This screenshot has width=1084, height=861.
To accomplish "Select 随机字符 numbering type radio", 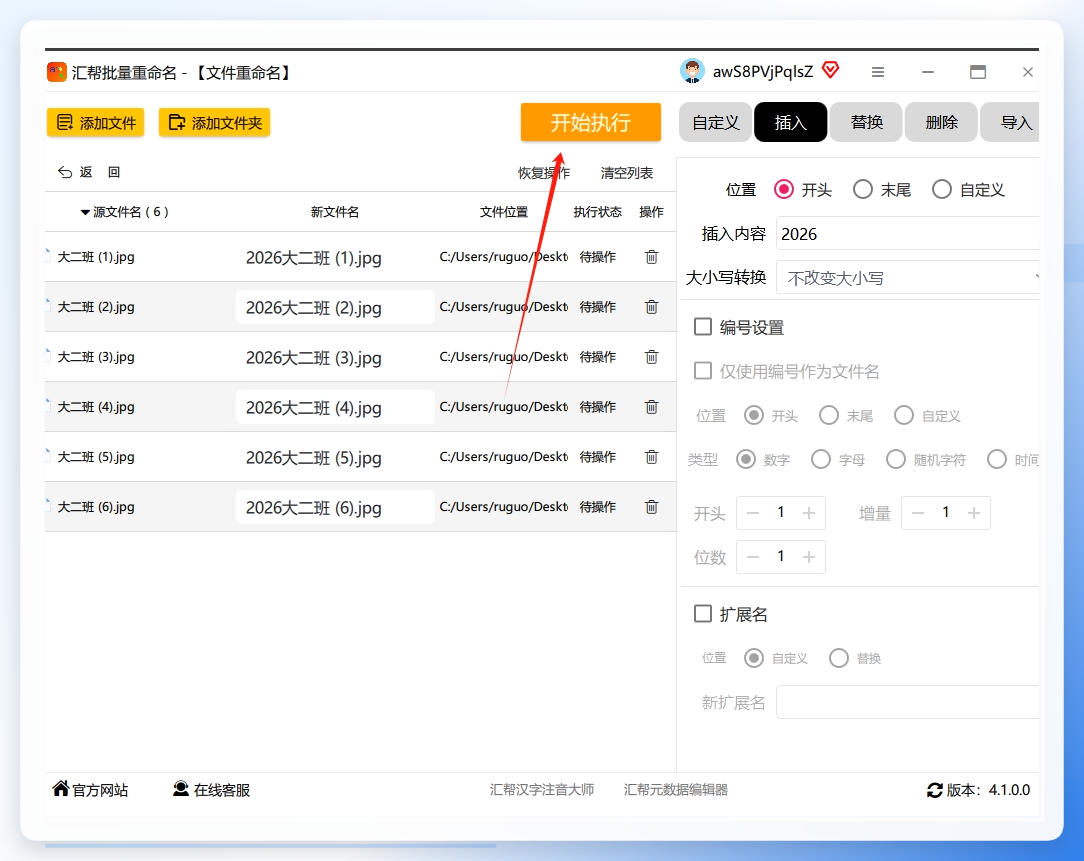I will (896, 459).
